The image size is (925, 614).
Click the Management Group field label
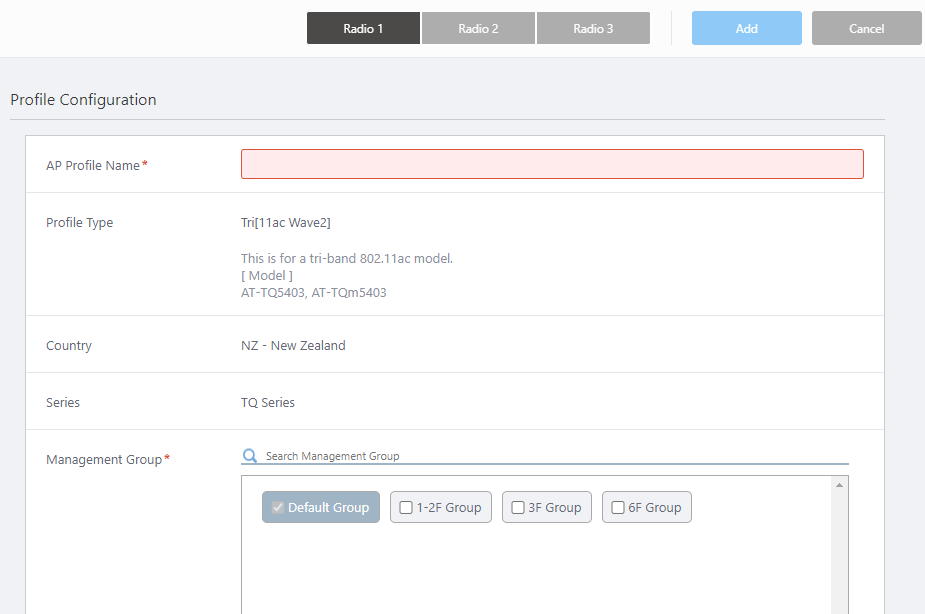(104, 460)
